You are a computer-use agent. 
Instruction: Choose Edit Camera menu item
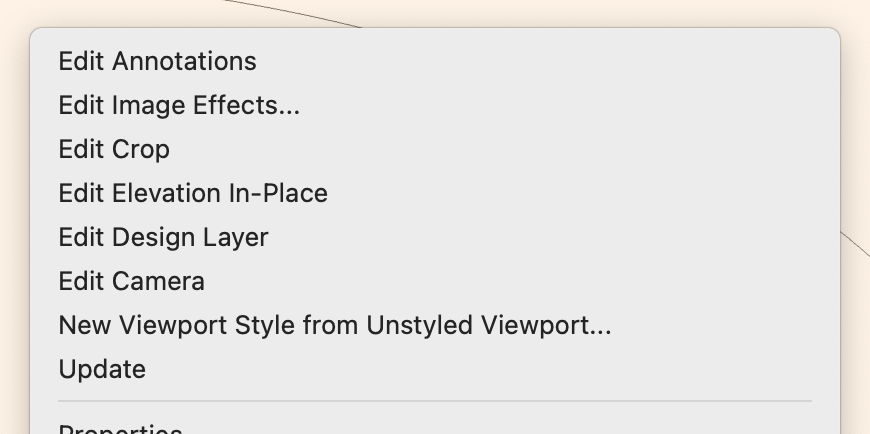[131, 282]
